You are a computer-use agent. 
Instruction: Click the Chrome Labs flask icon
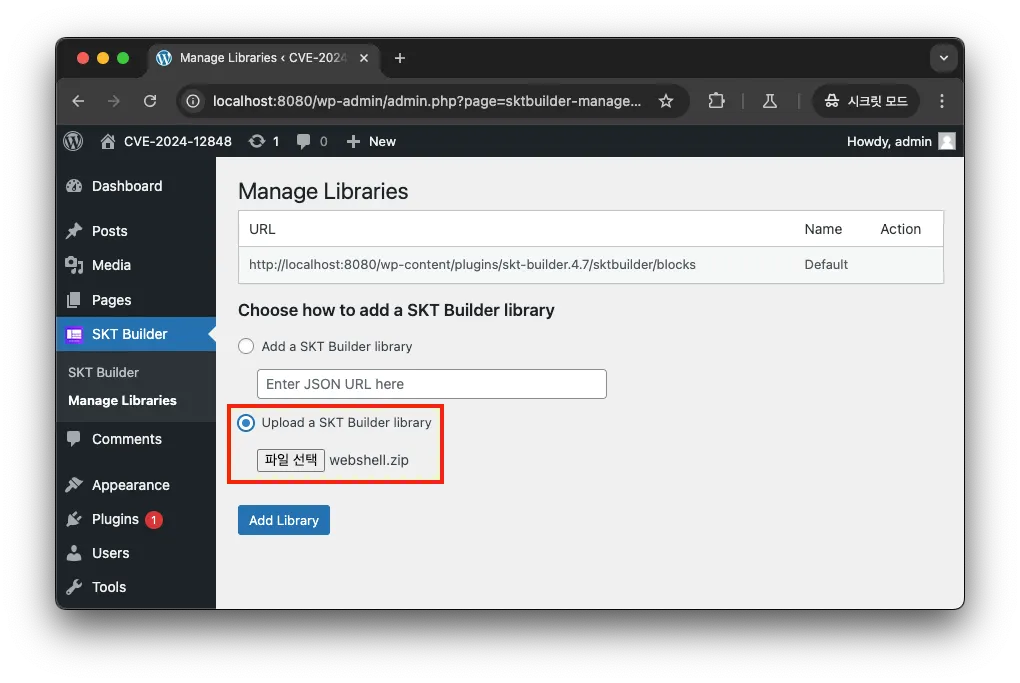click(x=770, y=101)
